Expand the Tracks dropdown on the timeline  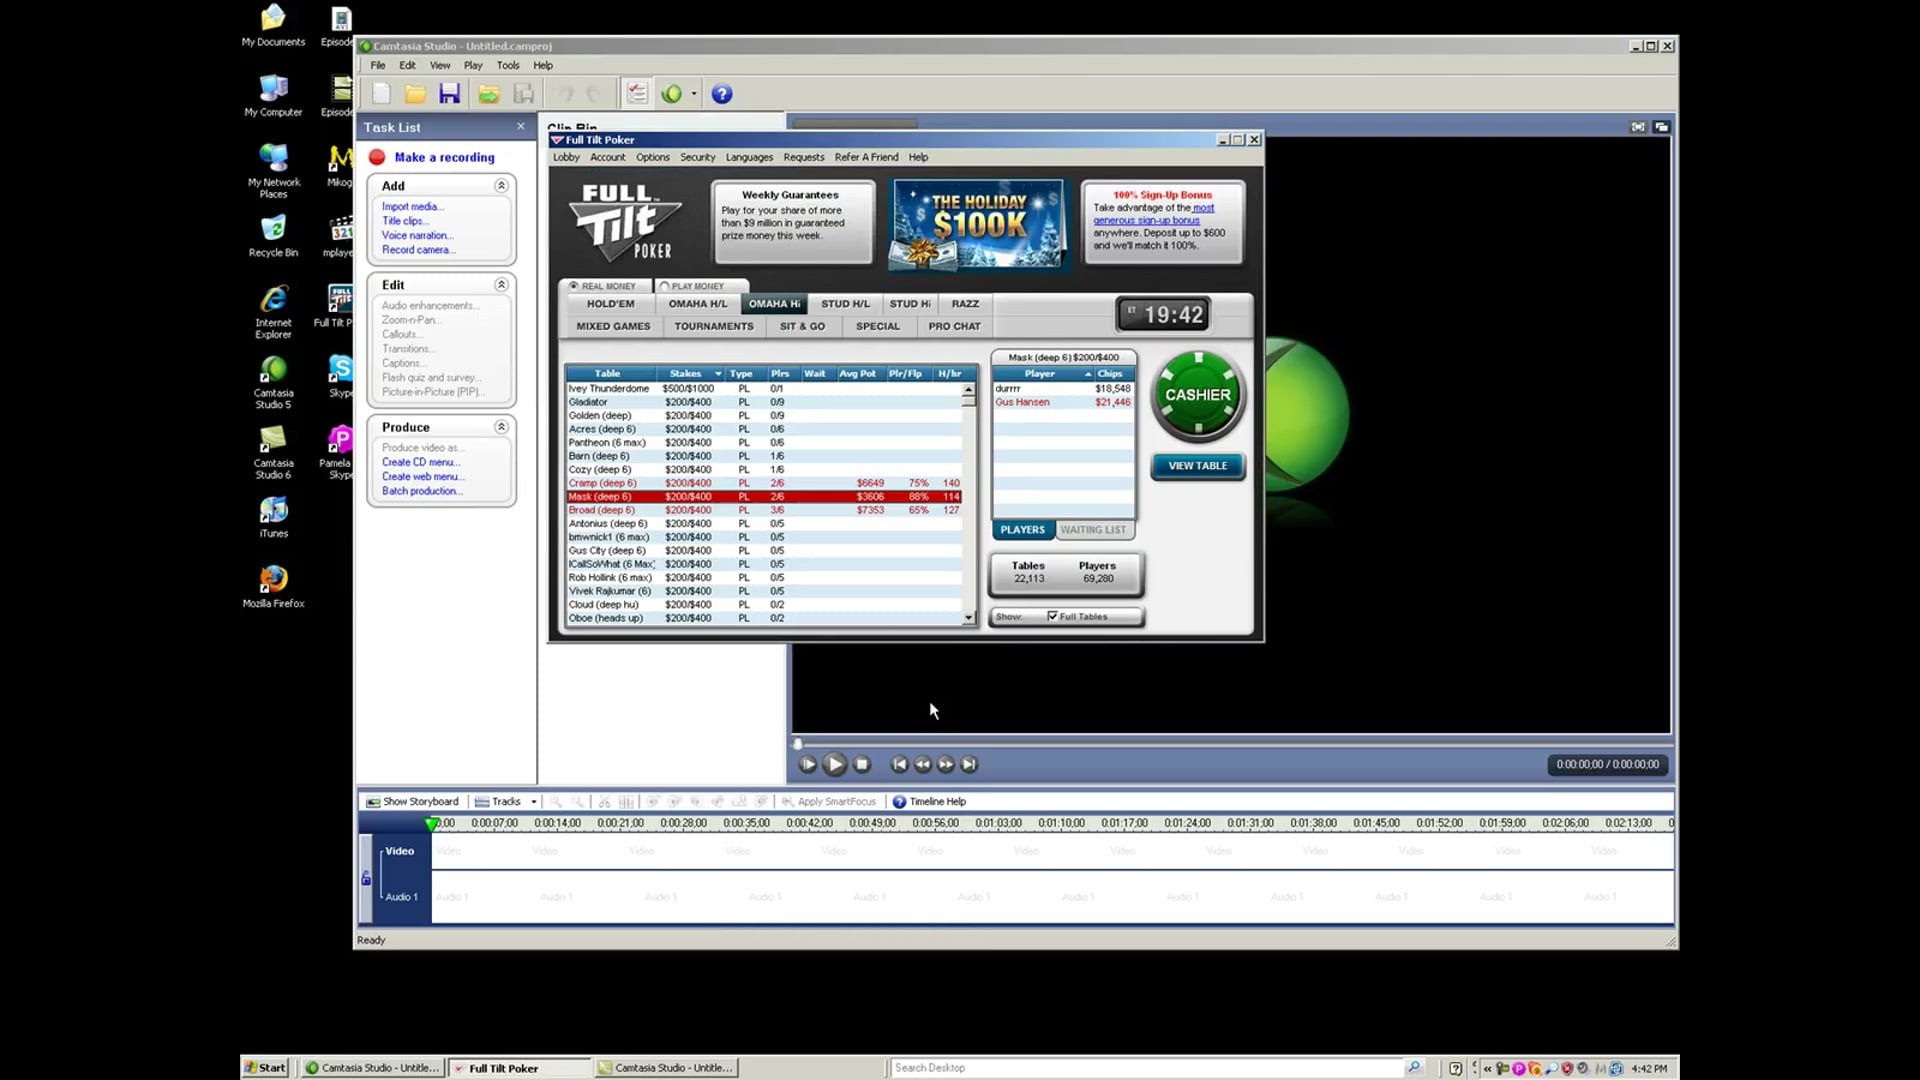(x=533, y=801)
